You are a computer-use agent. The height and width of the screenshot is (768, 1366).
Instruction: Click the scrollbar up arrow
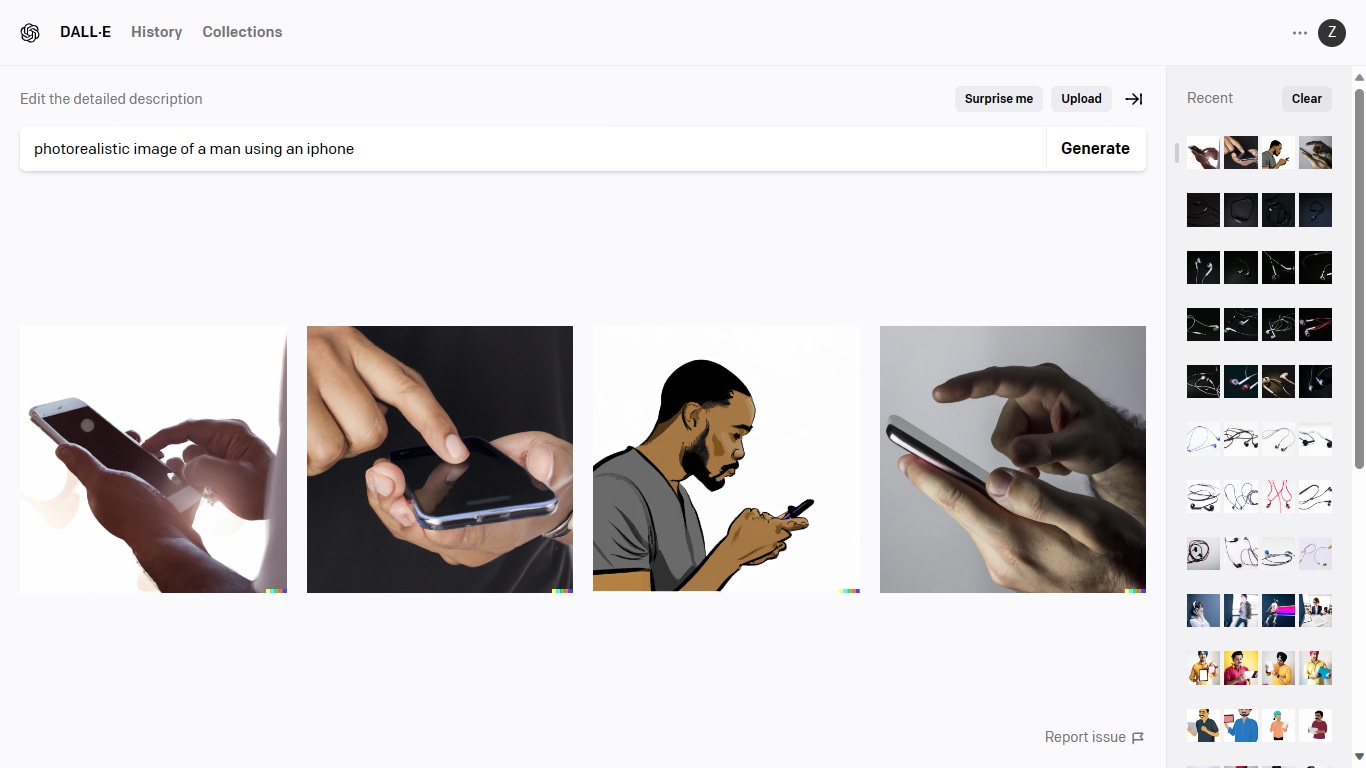click(1359, 76)
